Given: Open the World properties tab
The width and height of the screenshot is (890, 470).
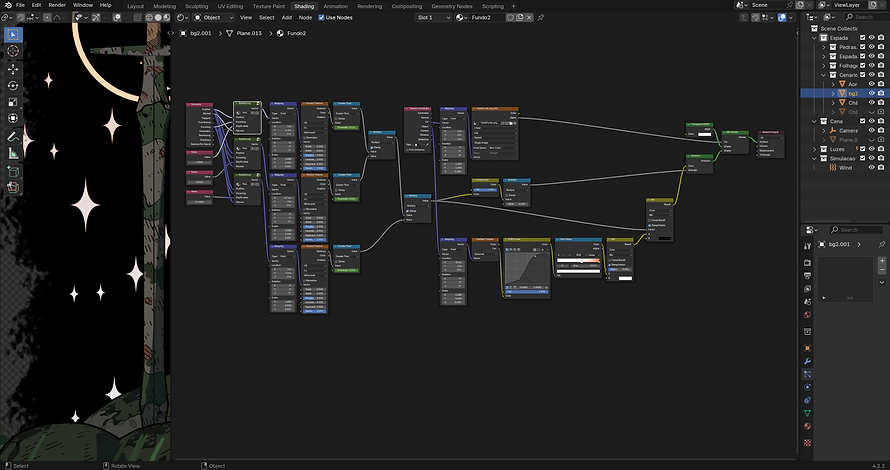Looking at the screenshot, I should point(807,314).
